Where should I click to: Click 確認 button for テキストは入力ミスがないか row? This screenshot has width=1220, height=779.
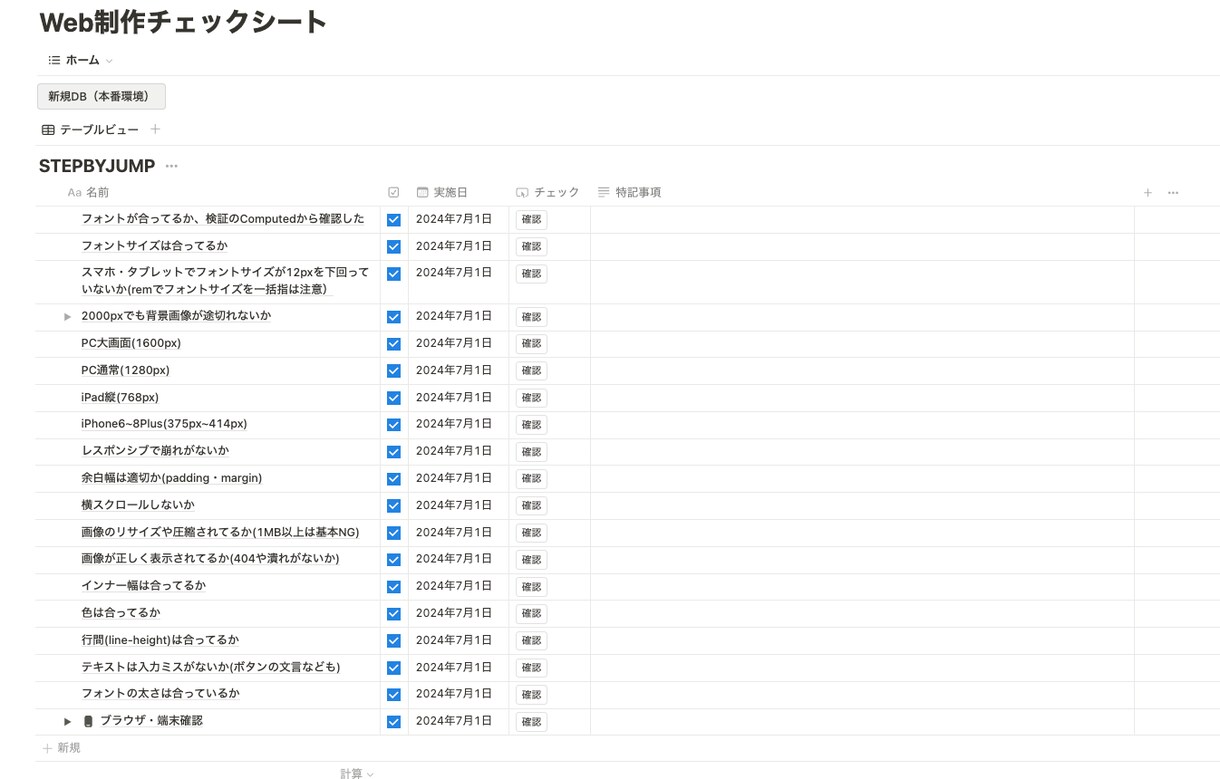[x=531, y=668]
